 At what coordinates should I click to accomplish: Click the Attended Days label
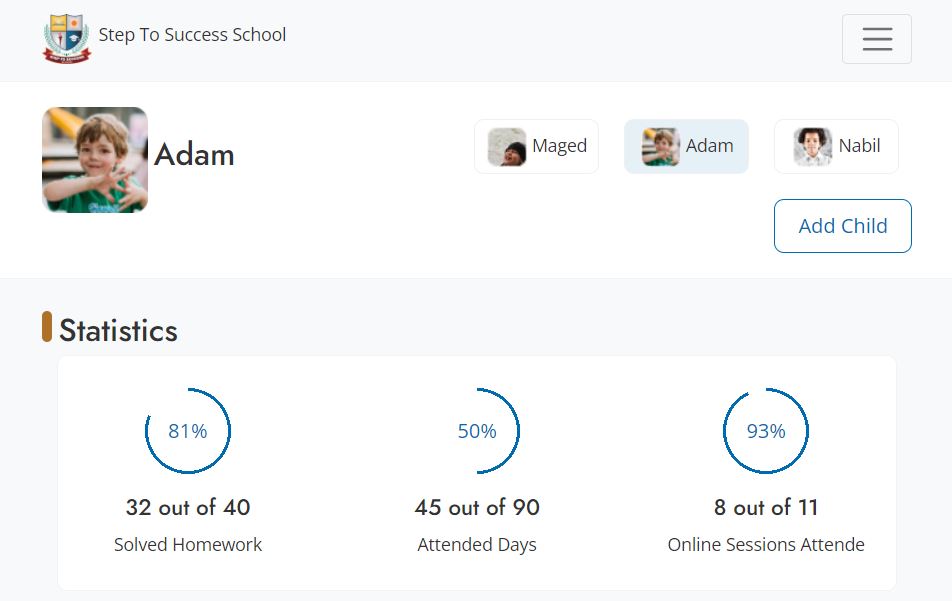coord(477,545)
